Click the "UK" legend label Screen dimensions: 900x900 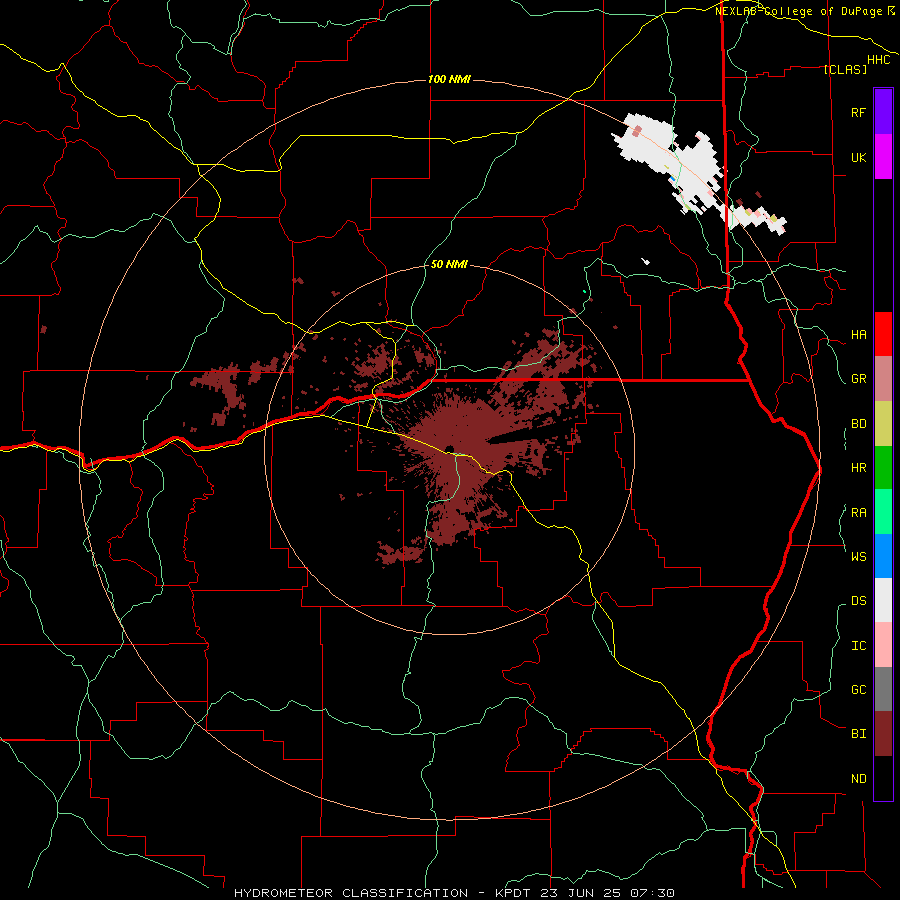[858, 157]
